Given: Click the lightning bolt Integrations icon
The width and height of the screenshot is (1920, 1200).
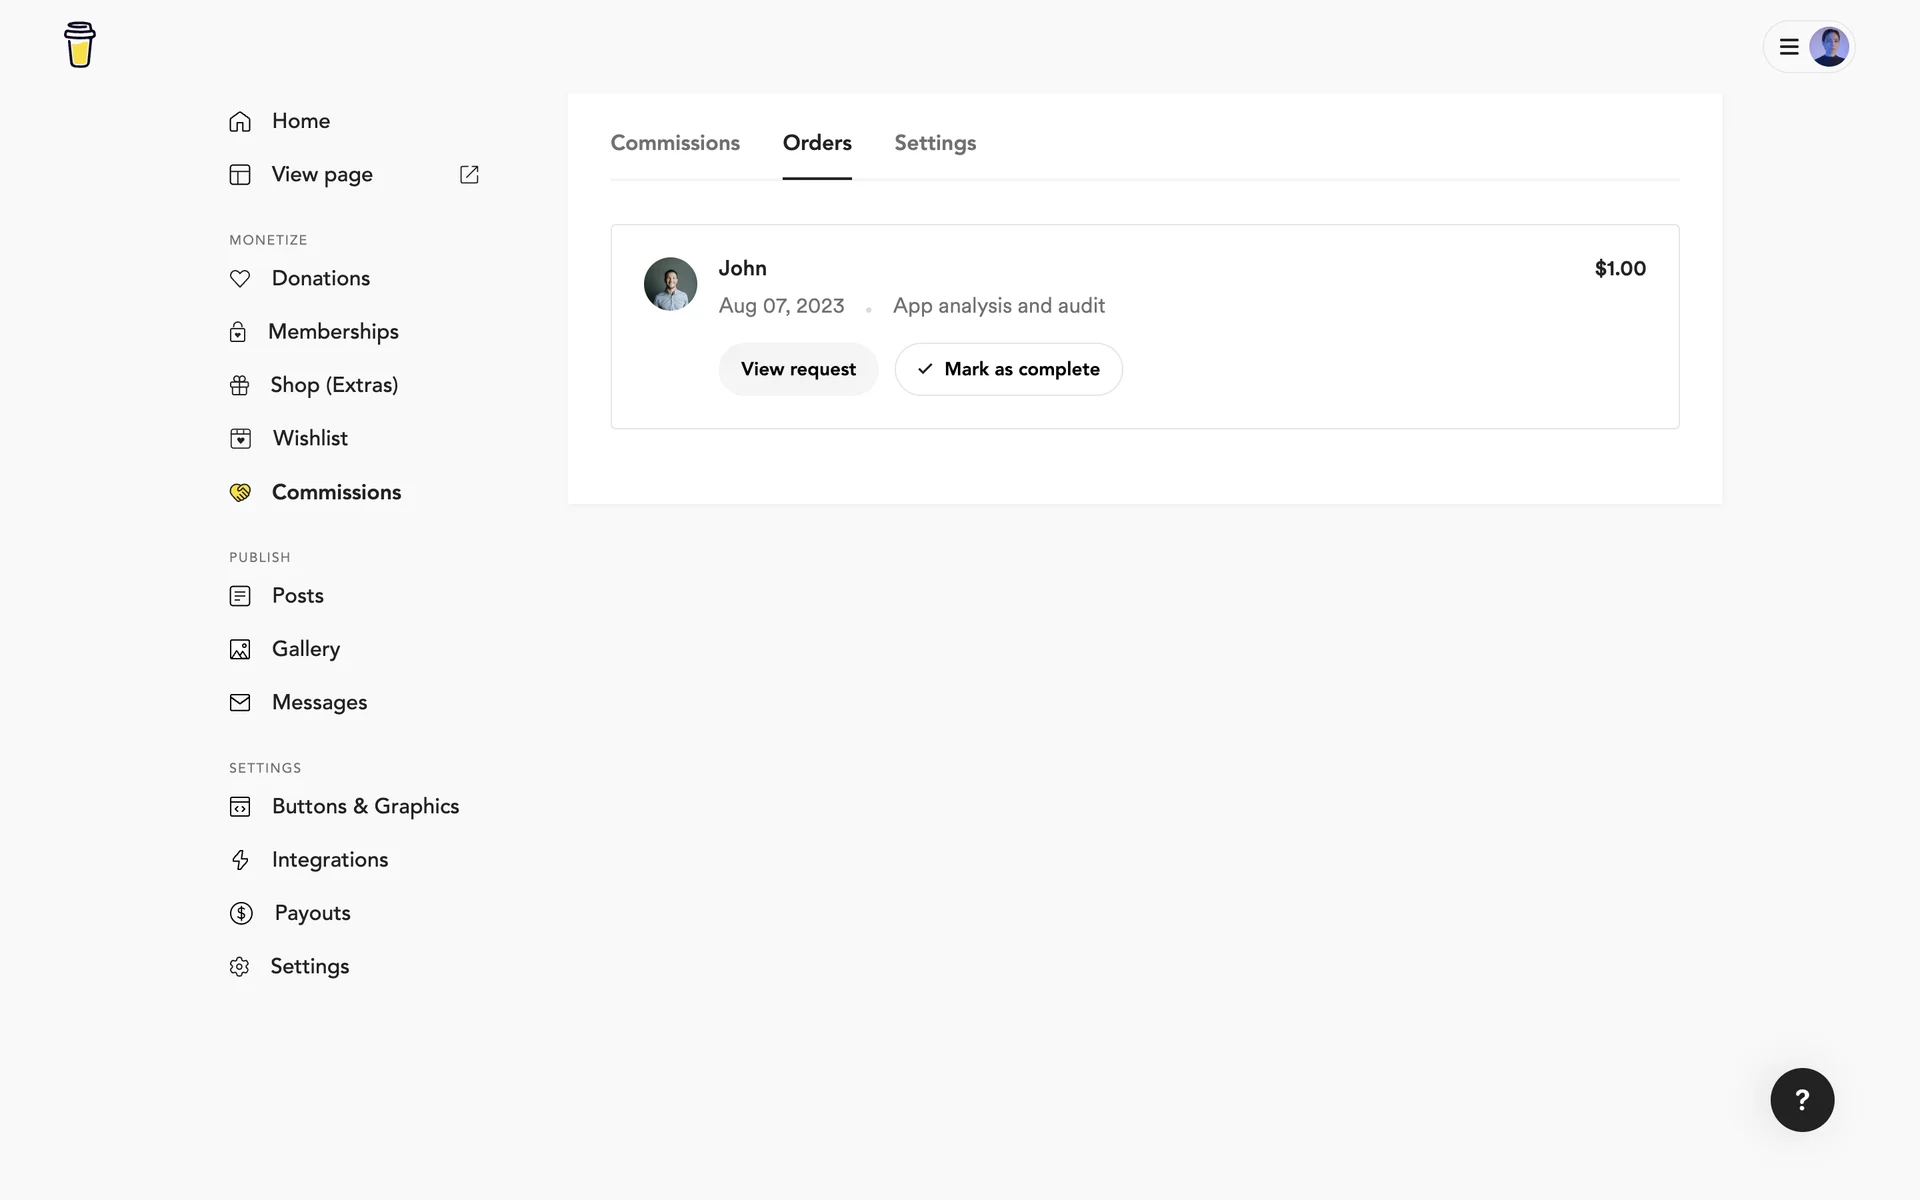Looking at the screenshot, I should [240, 860].
